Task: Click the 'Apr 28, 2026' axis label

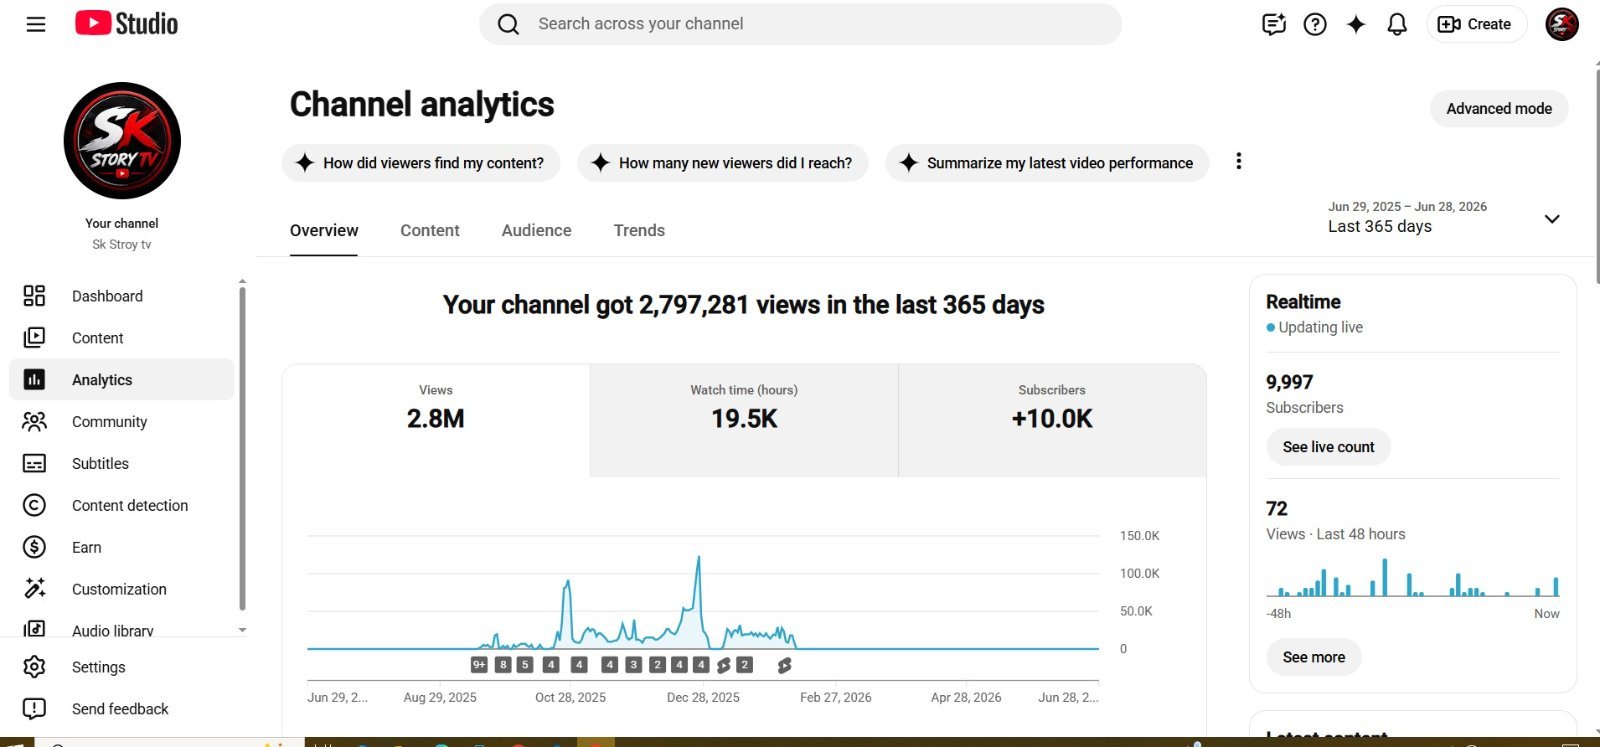Action: [x=966, y=697]
